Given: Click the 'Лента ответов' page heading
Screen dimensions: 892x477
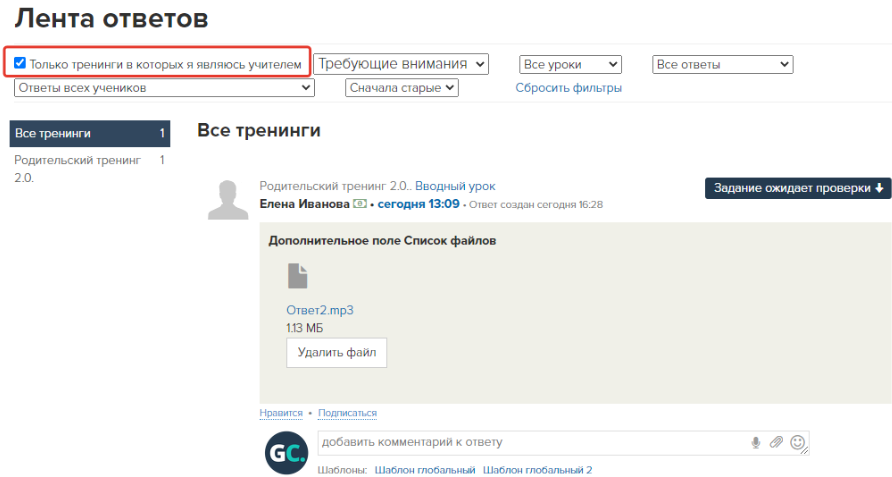Looking at the screenshot, I should (112, 18).
